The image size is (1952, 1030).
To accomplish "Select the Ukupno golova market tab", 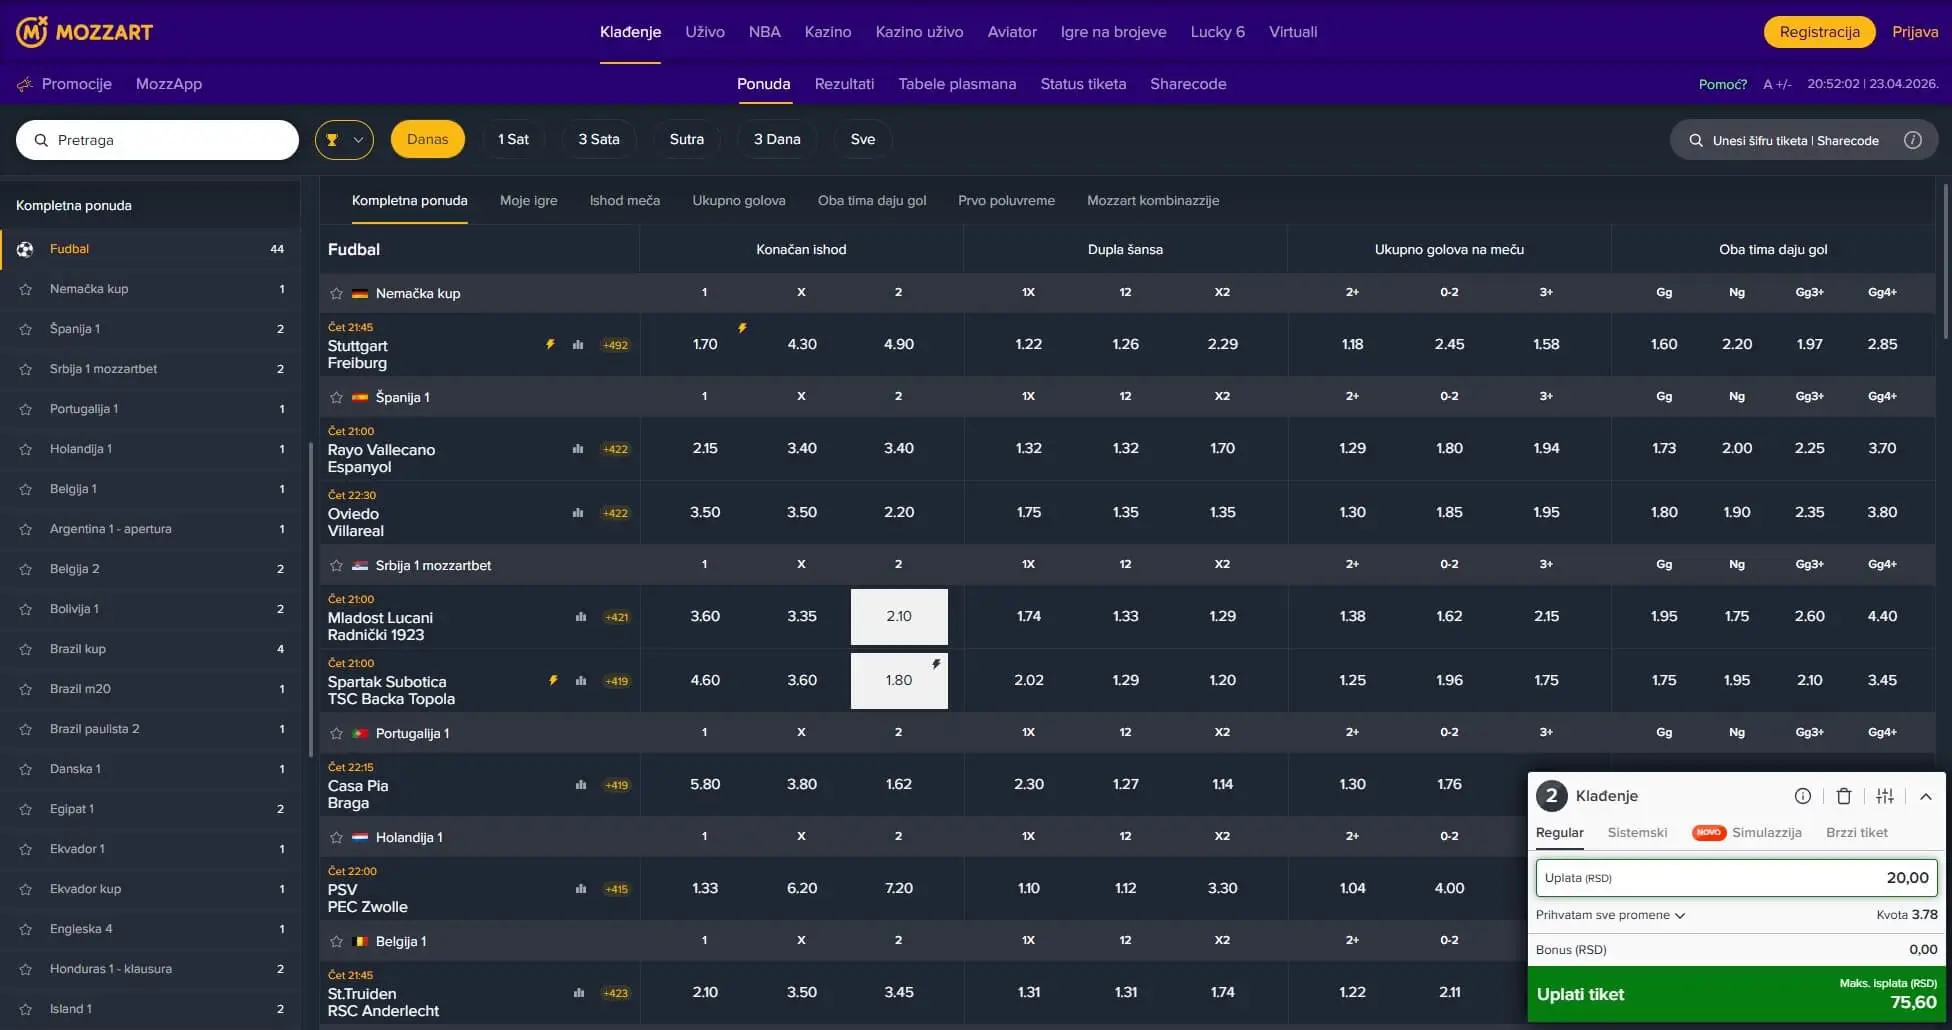I will tap(739, 201).
